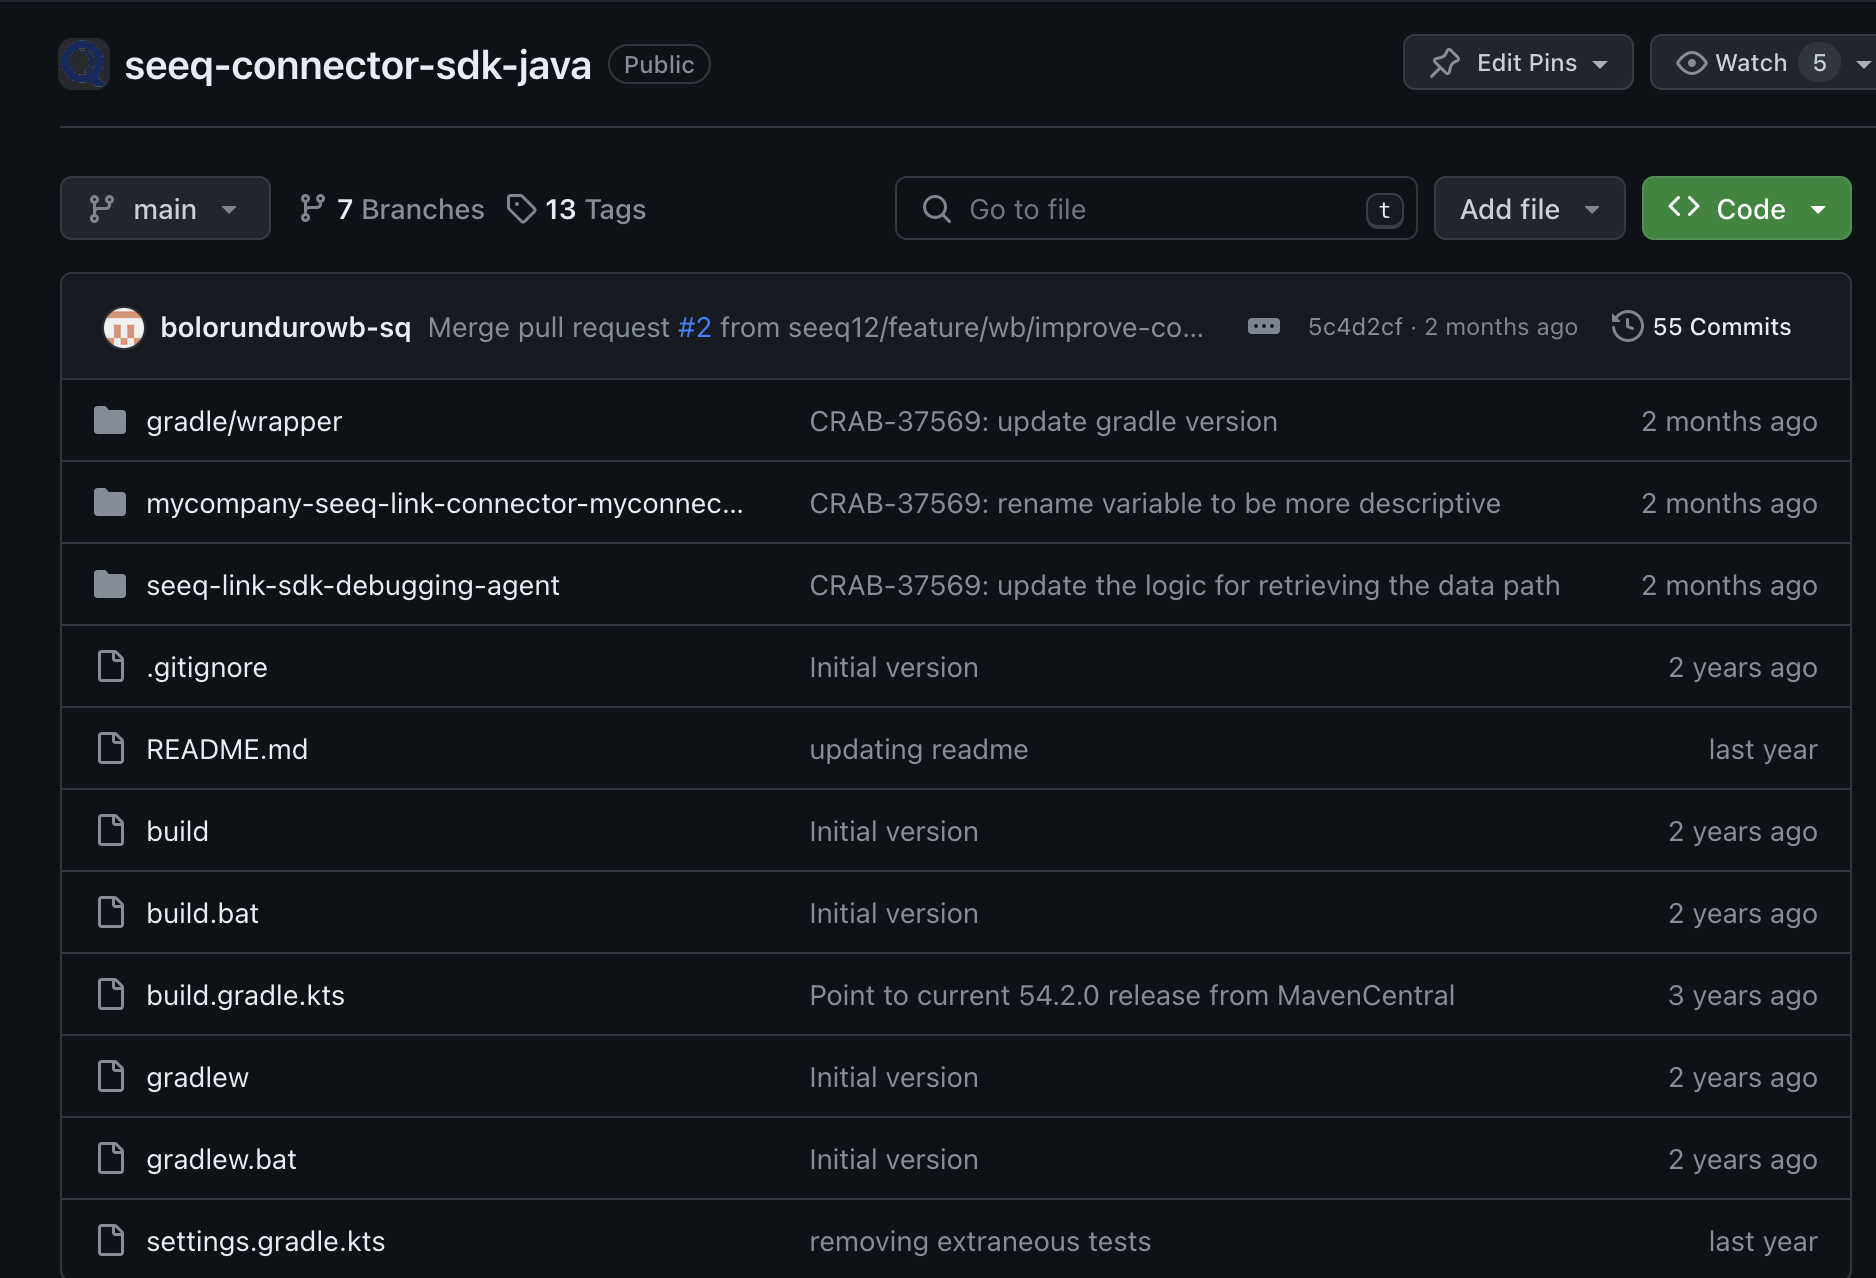Open the Watch button with count 5

click(x=1763, y=63)
